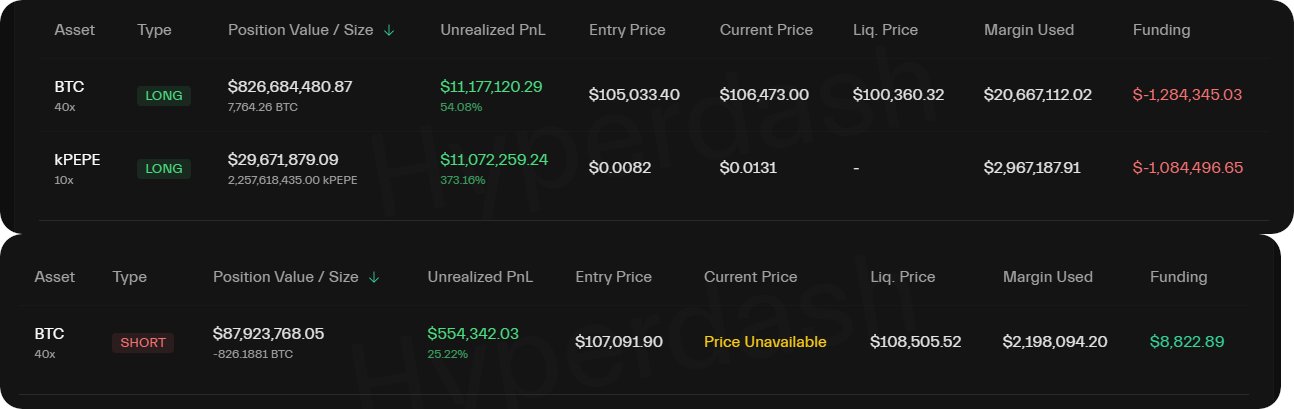This screenshot has height=409, width=1294.
Task: Click the $11,177,120.29 unrealized PnL value
Action: pos(491,87)
